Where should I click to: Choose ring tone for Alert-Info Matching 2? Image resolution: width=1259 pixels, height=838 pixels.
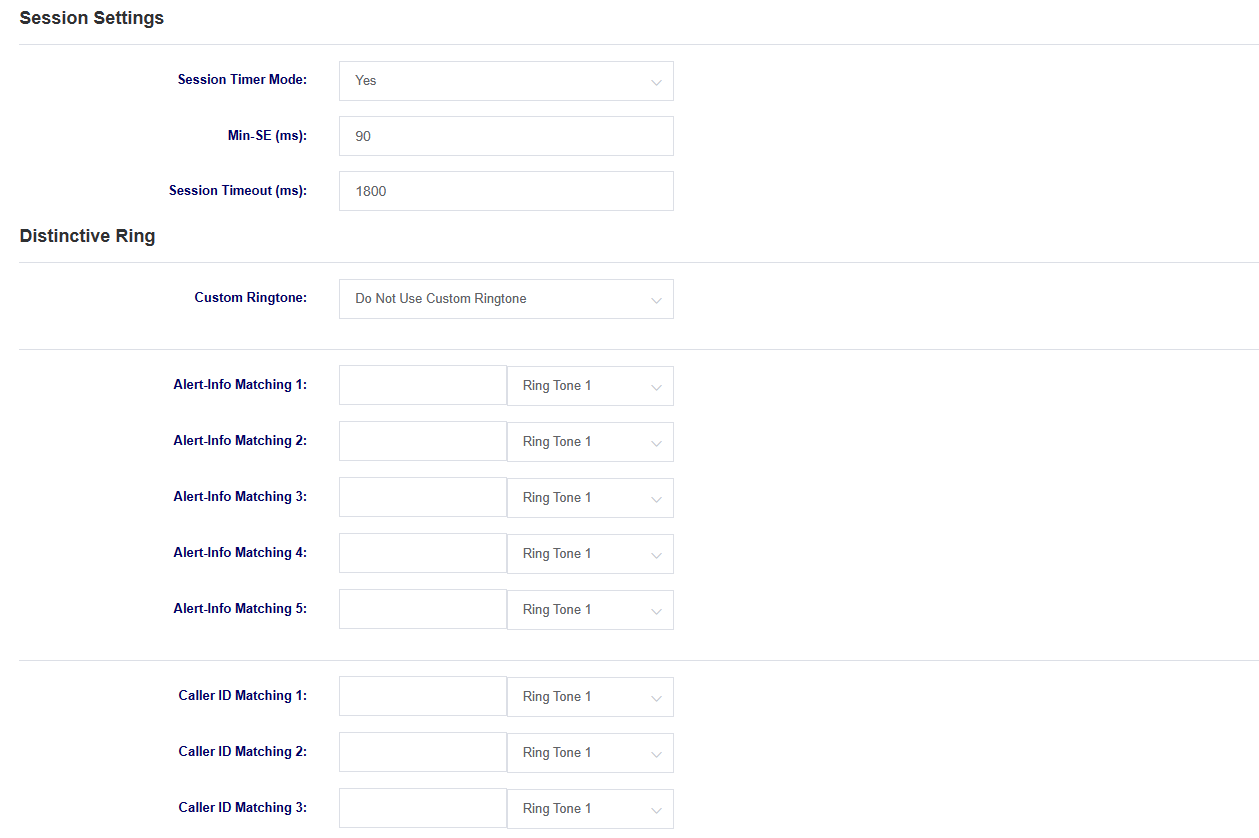pos(590,442)
